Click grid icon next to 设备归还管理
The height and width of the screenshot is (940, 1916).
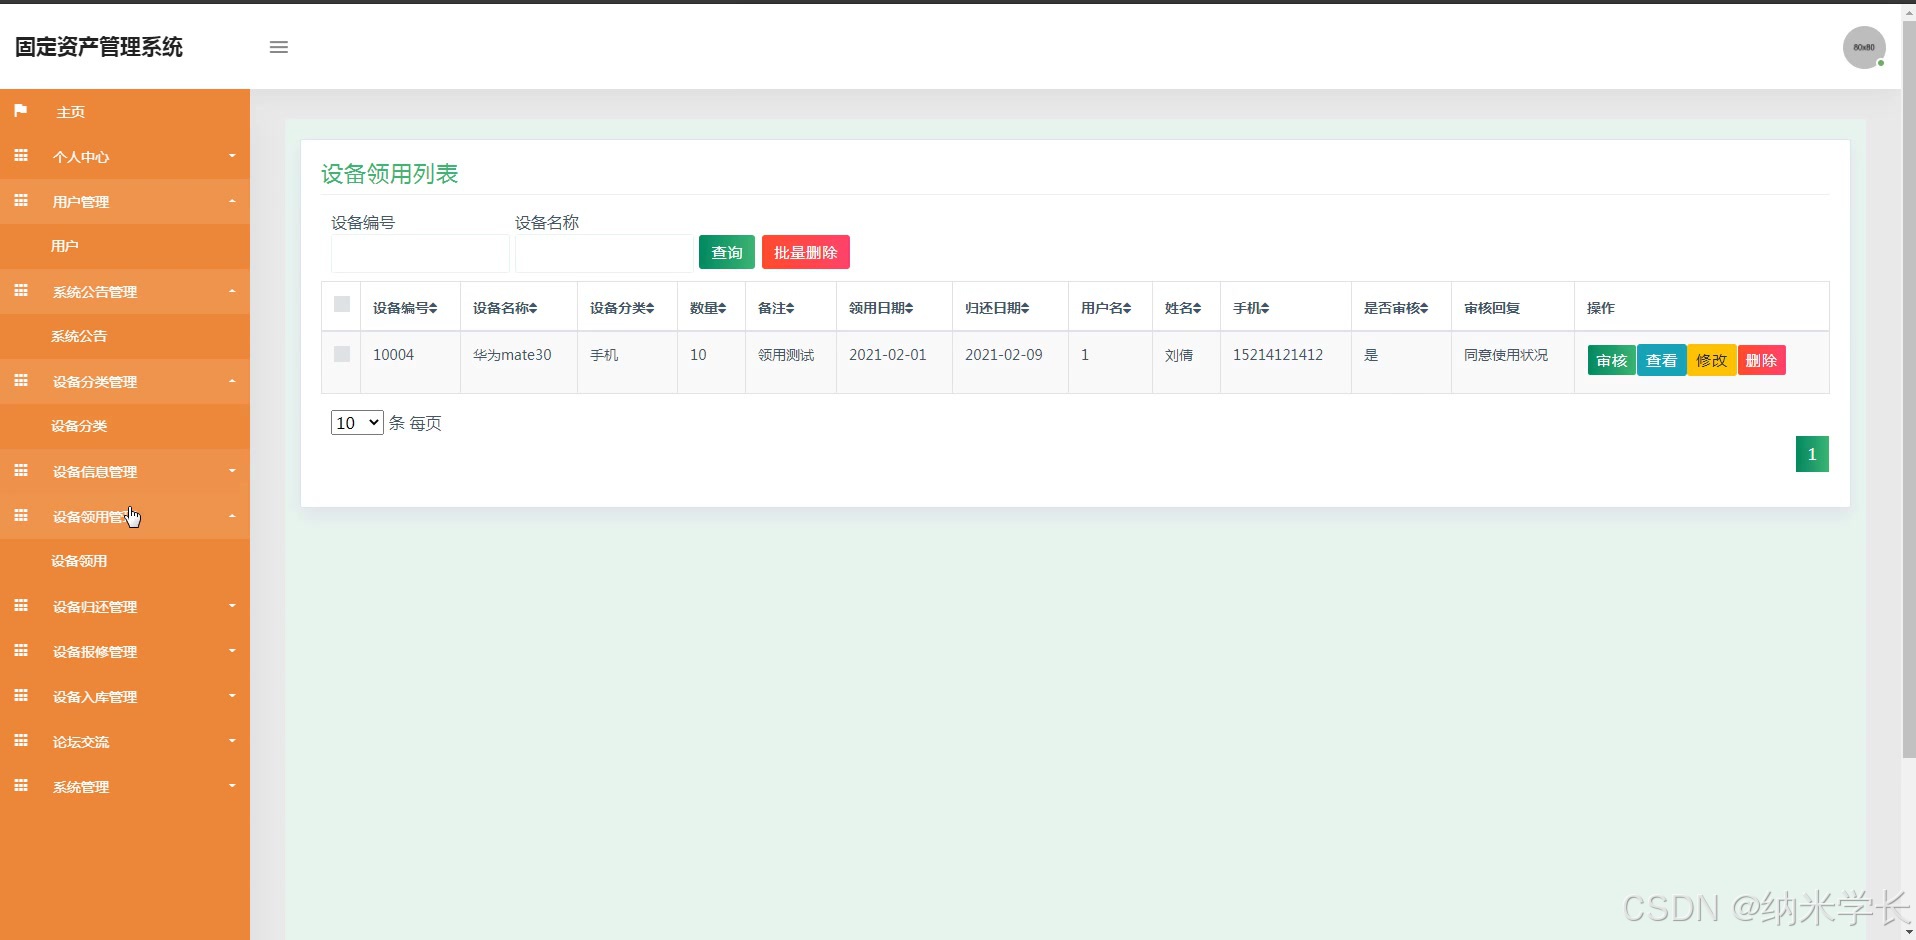coord(21,605)
